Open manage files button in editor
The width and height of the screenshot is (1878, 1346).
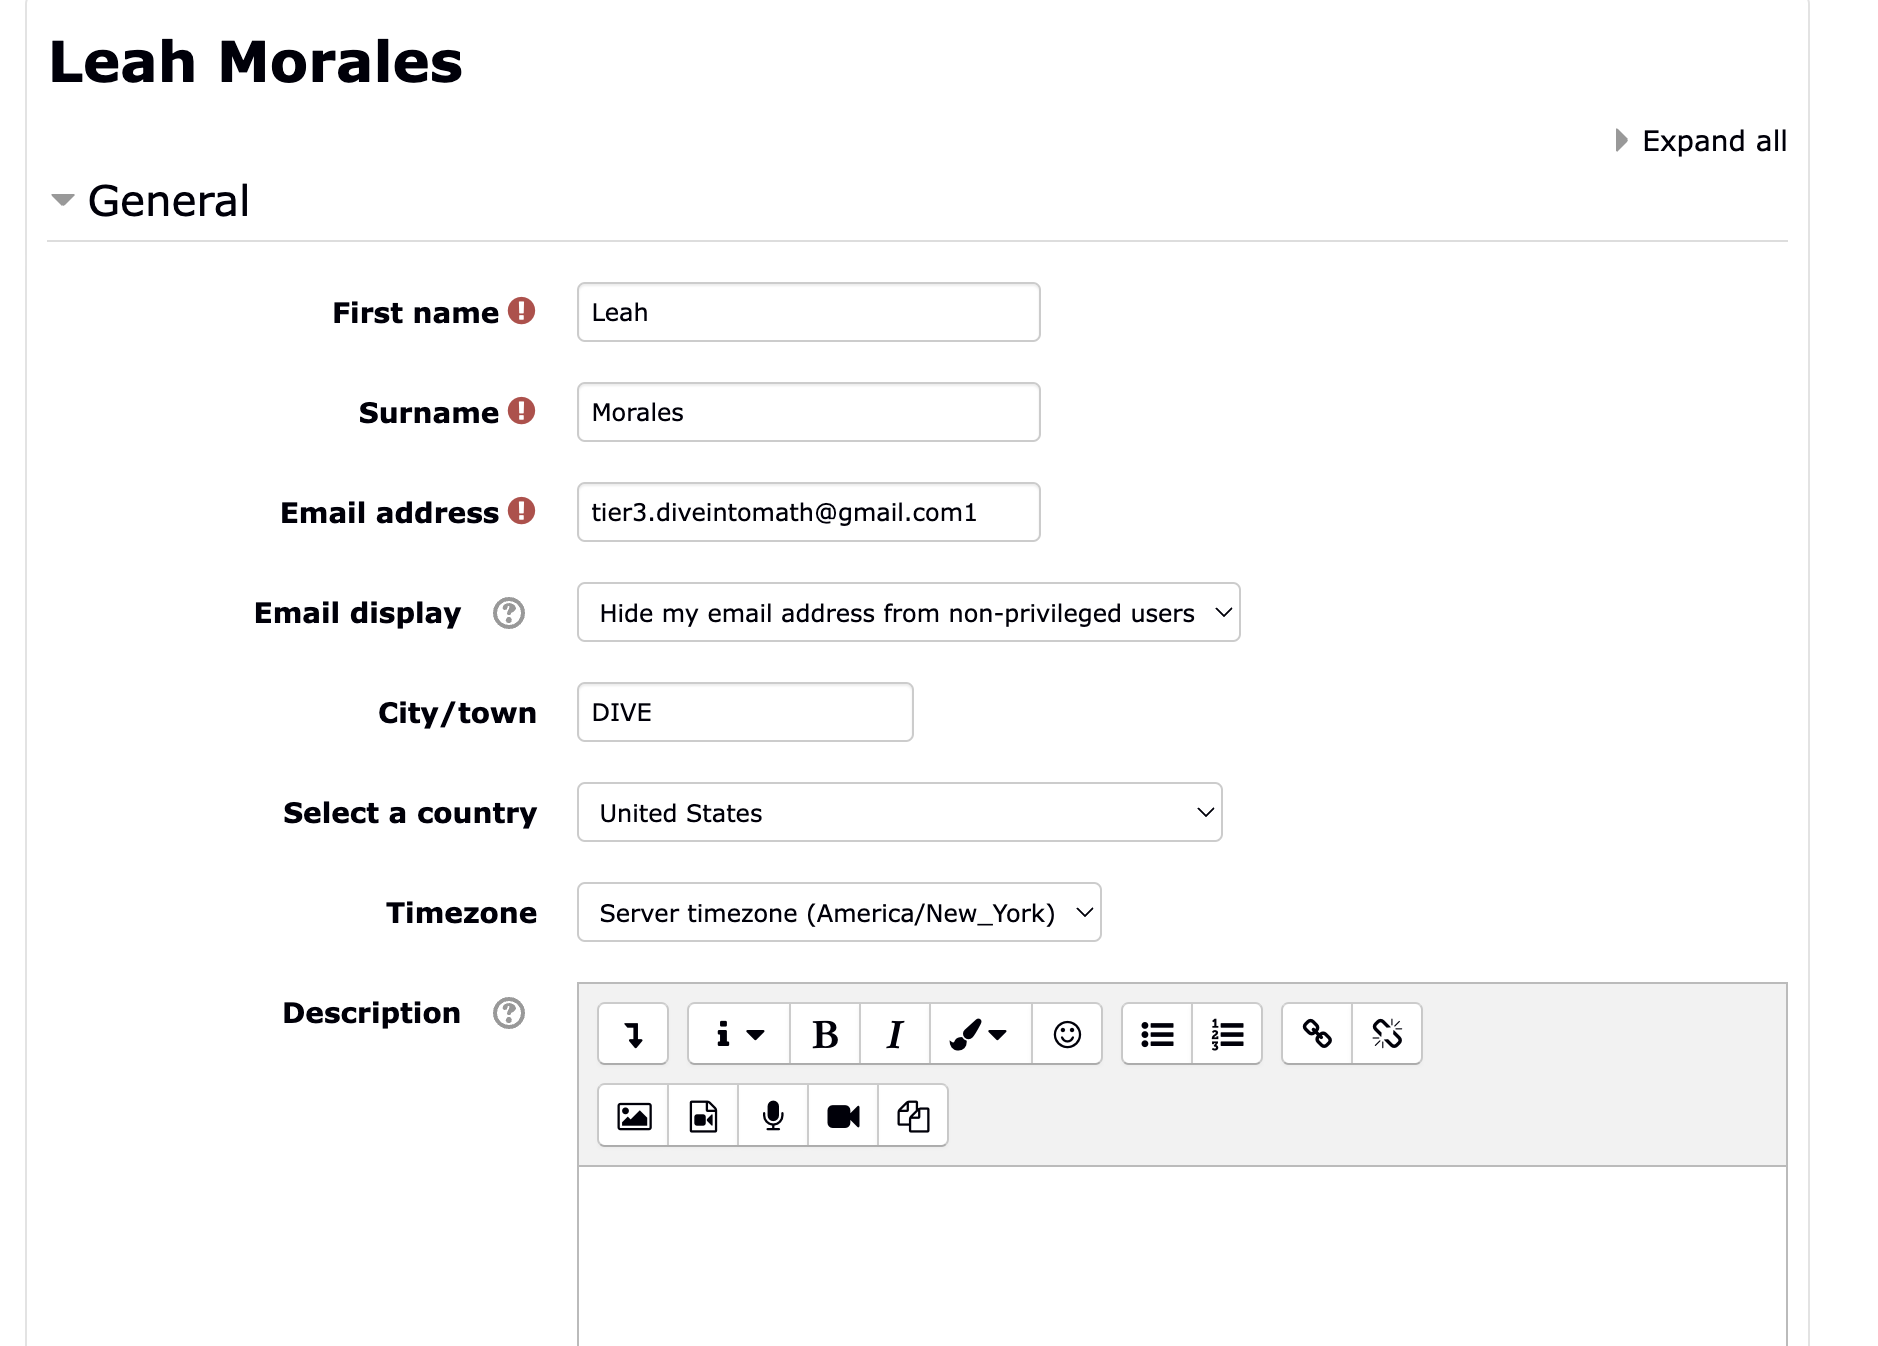click(x=913, y=1116)
